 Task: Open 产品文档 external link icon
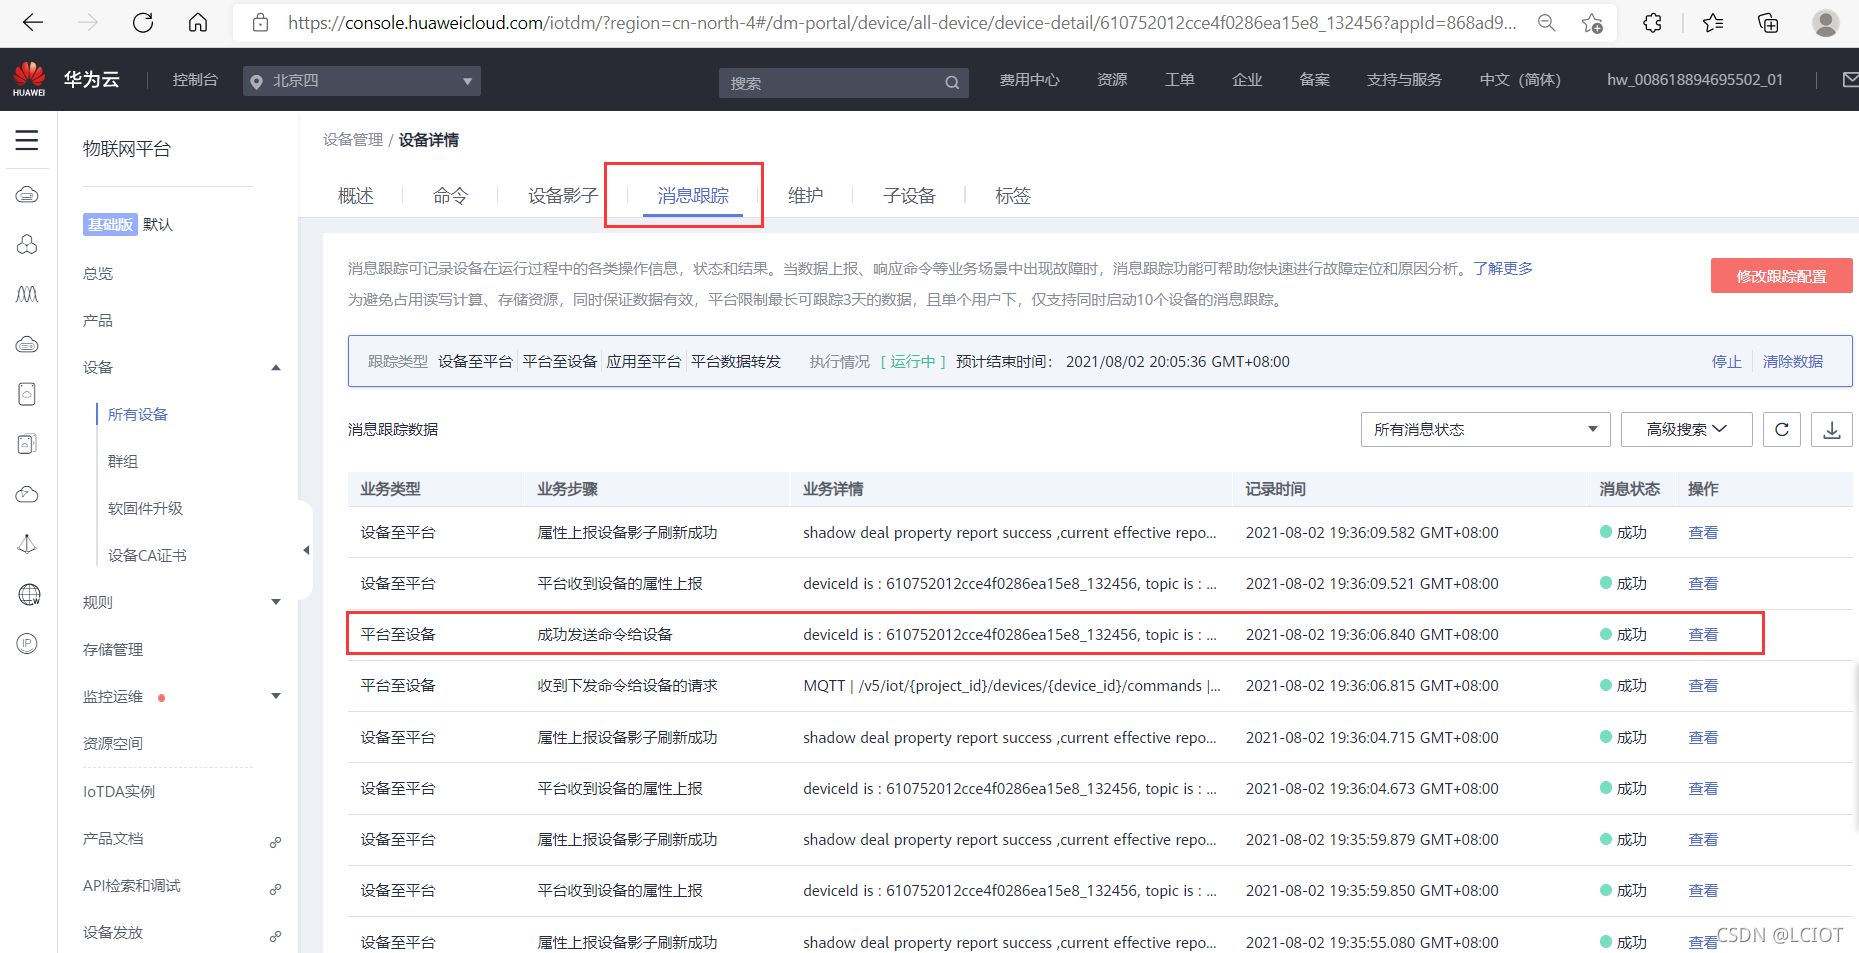tap(275, 843)
